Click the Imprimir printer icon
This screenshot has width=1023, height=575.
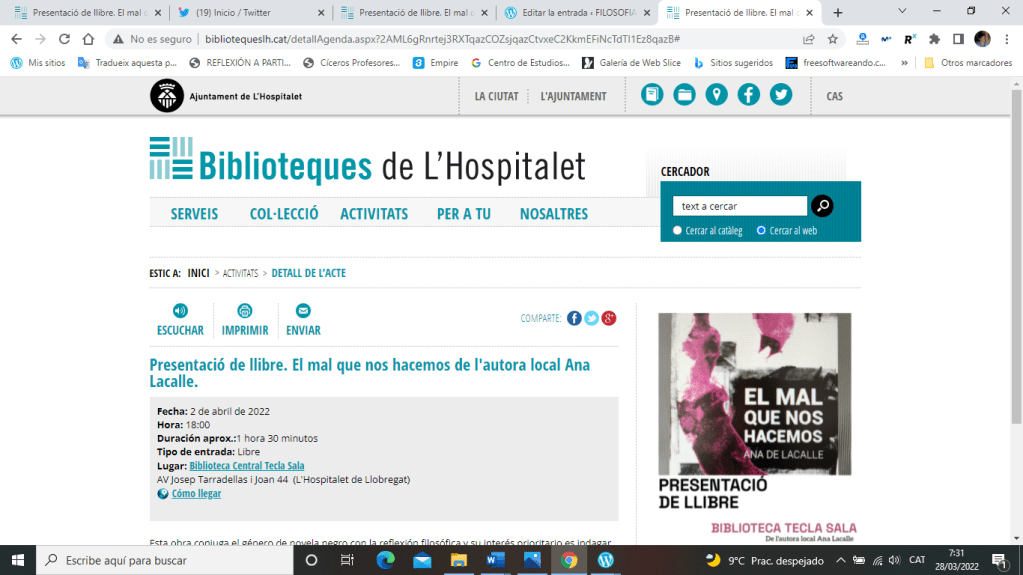pos(245,311)
